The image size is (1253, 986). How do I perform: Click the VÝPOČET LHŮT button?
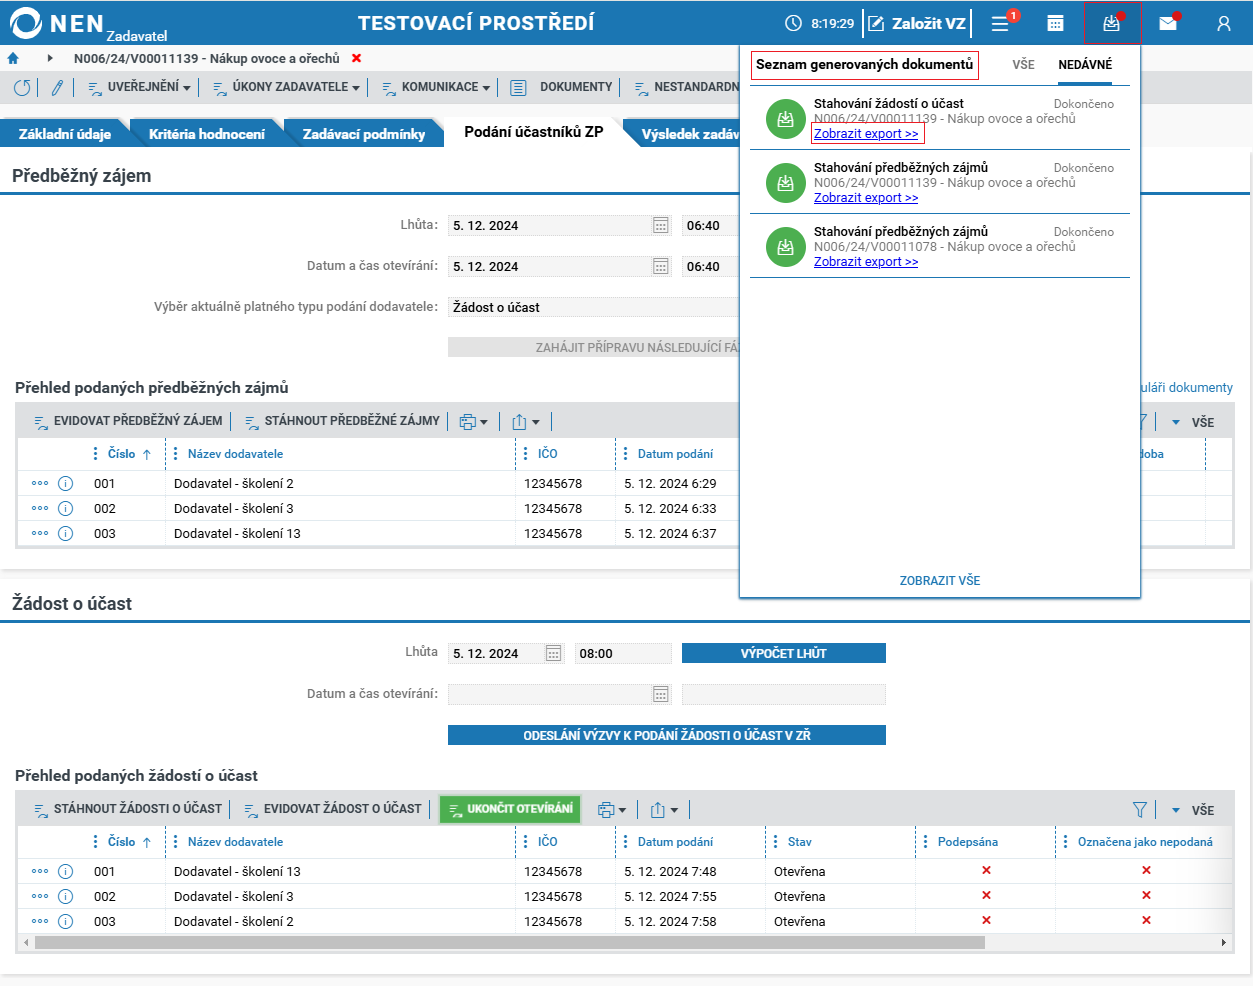coord(784,653)
